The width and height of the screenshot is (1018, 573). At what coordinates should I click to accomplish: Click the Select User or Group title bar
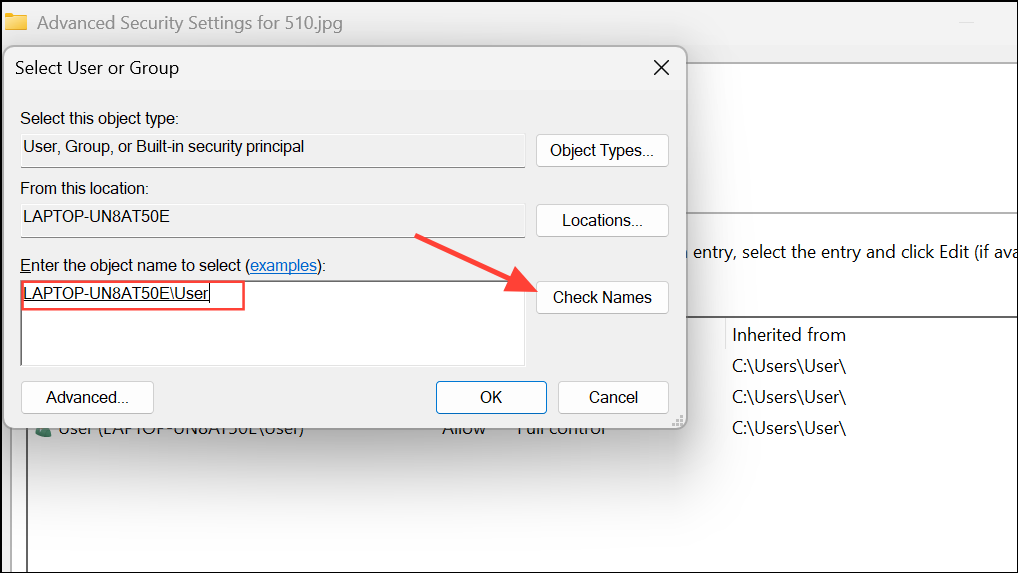tap(325, 67)
